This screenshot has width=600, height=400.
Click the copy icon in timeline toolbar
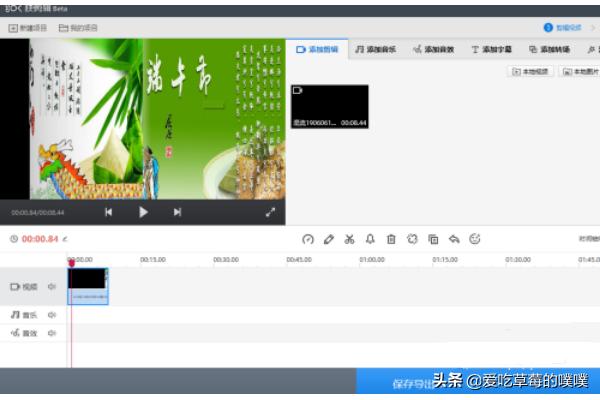point(433,239)
